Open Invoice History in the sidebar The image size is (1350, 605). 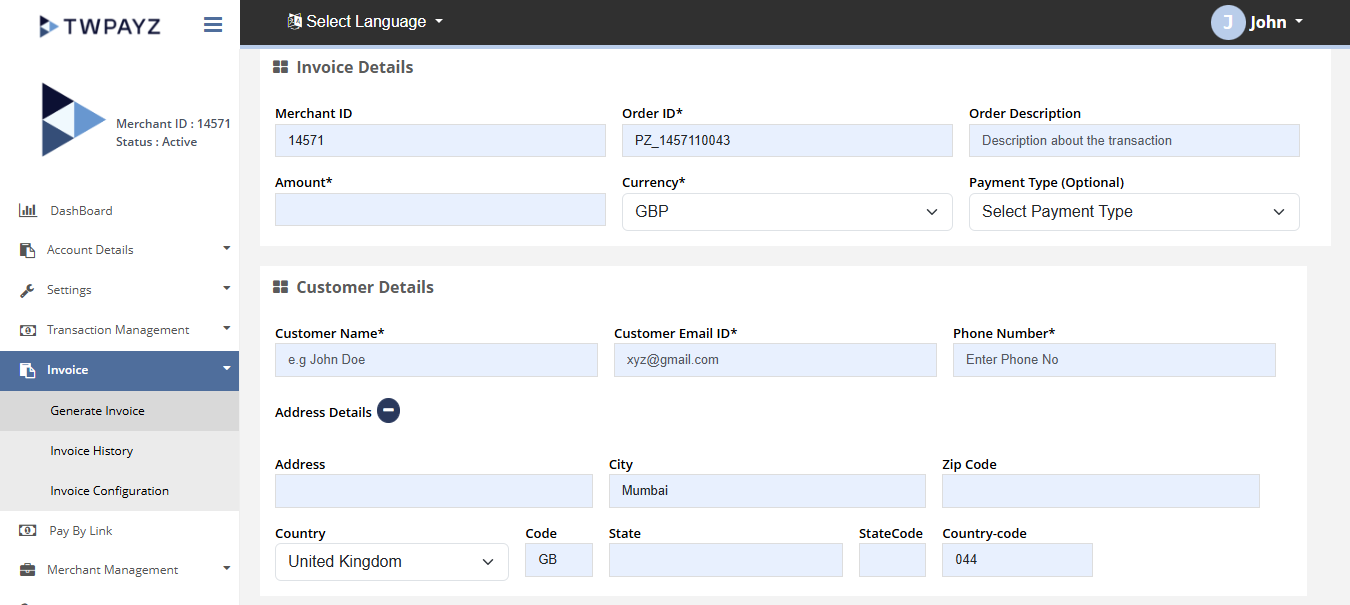point(92,451)
